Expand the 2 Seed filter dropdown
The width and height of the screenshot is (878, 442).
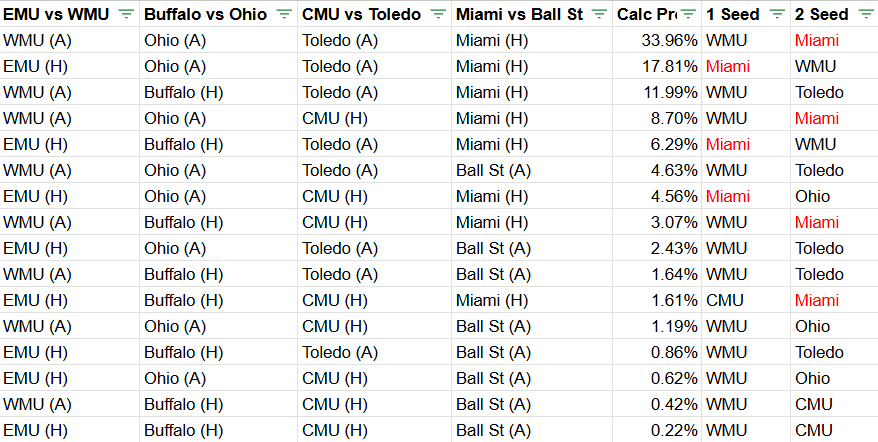(x=866, y=14)
